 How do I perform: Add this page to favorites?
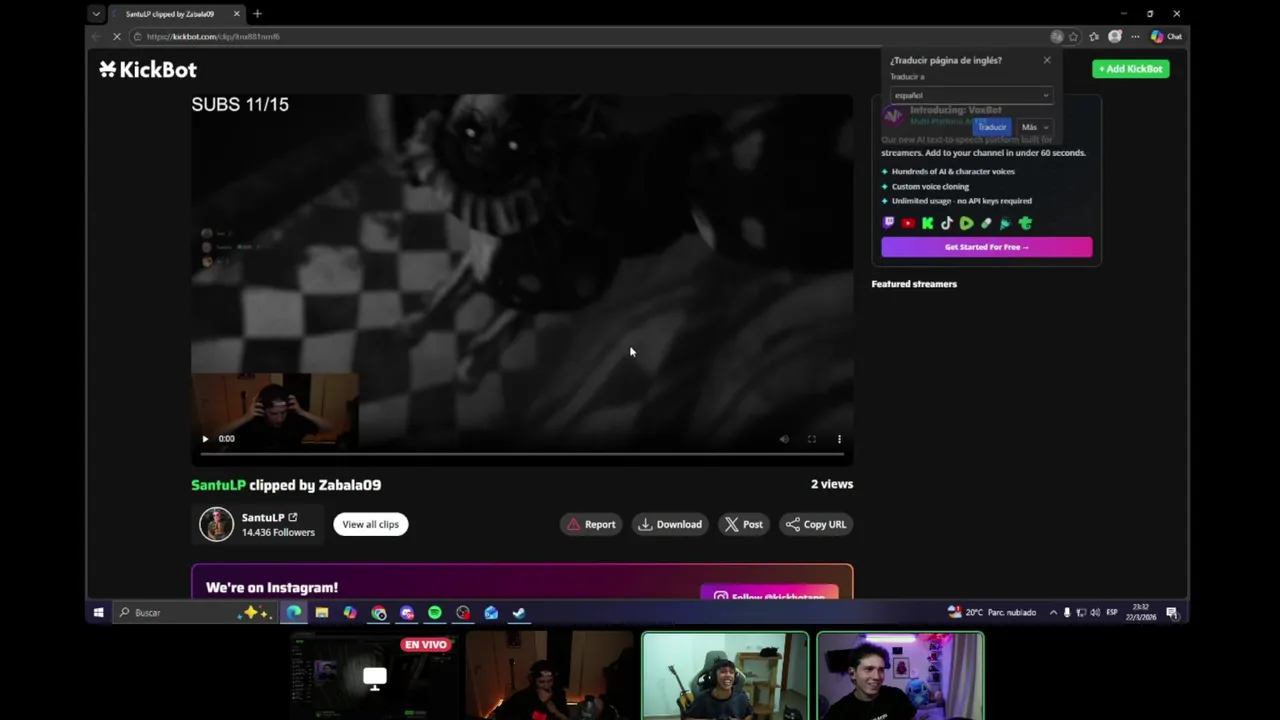pos(1074,37)
